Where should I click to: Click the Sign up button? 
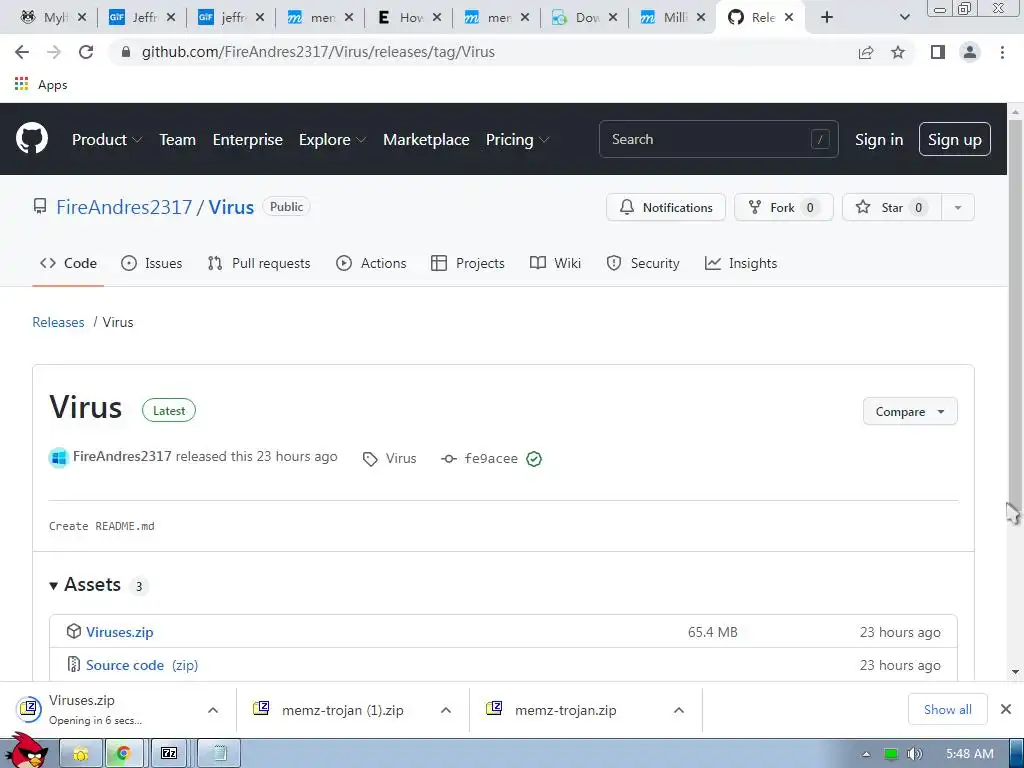pyautogui.click(x=955, y=139)
